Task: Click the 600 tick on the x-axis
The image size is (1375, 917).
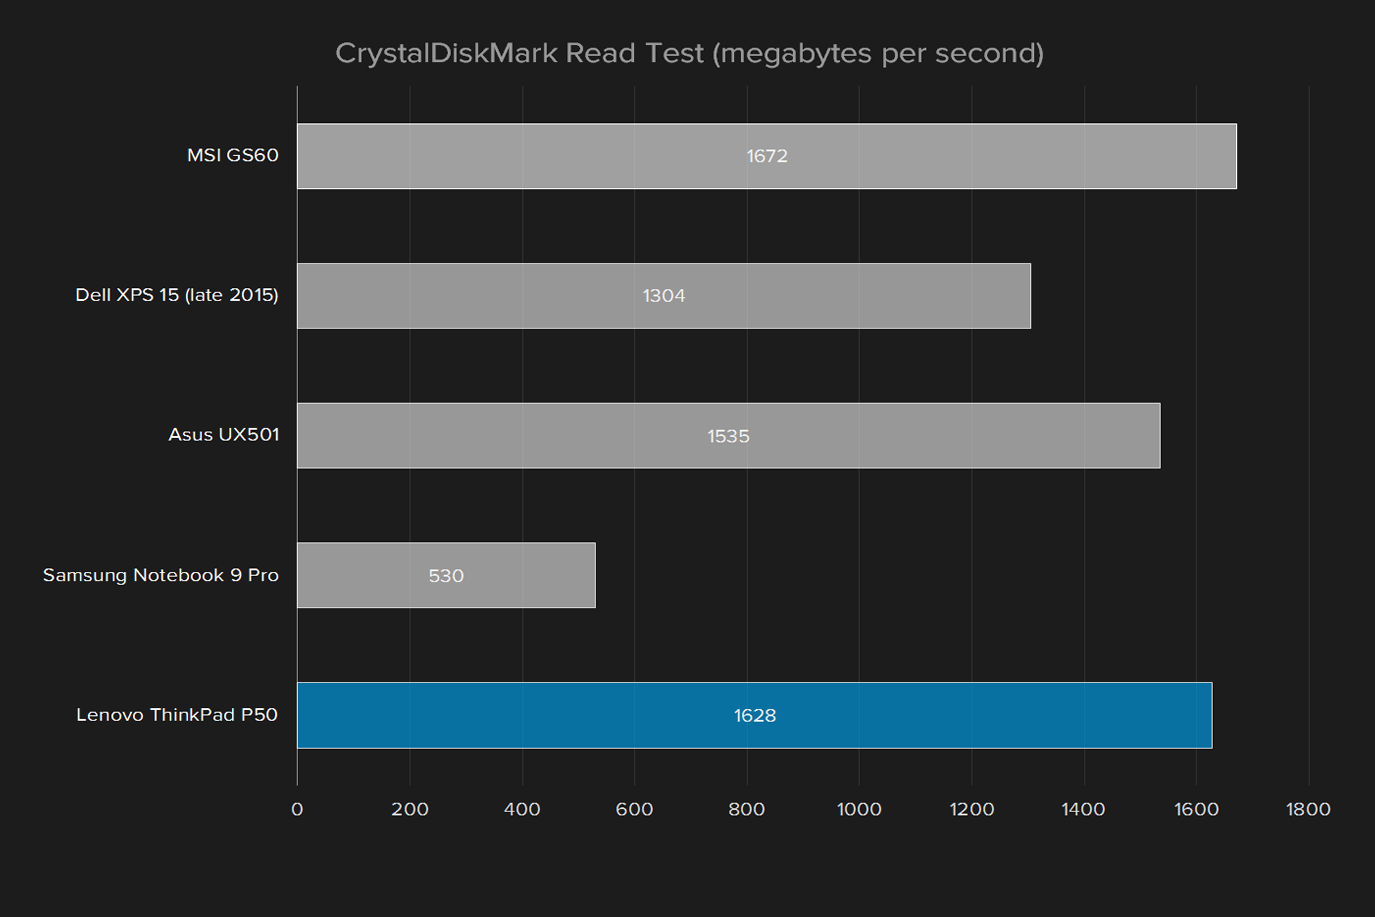Action: 634,810
